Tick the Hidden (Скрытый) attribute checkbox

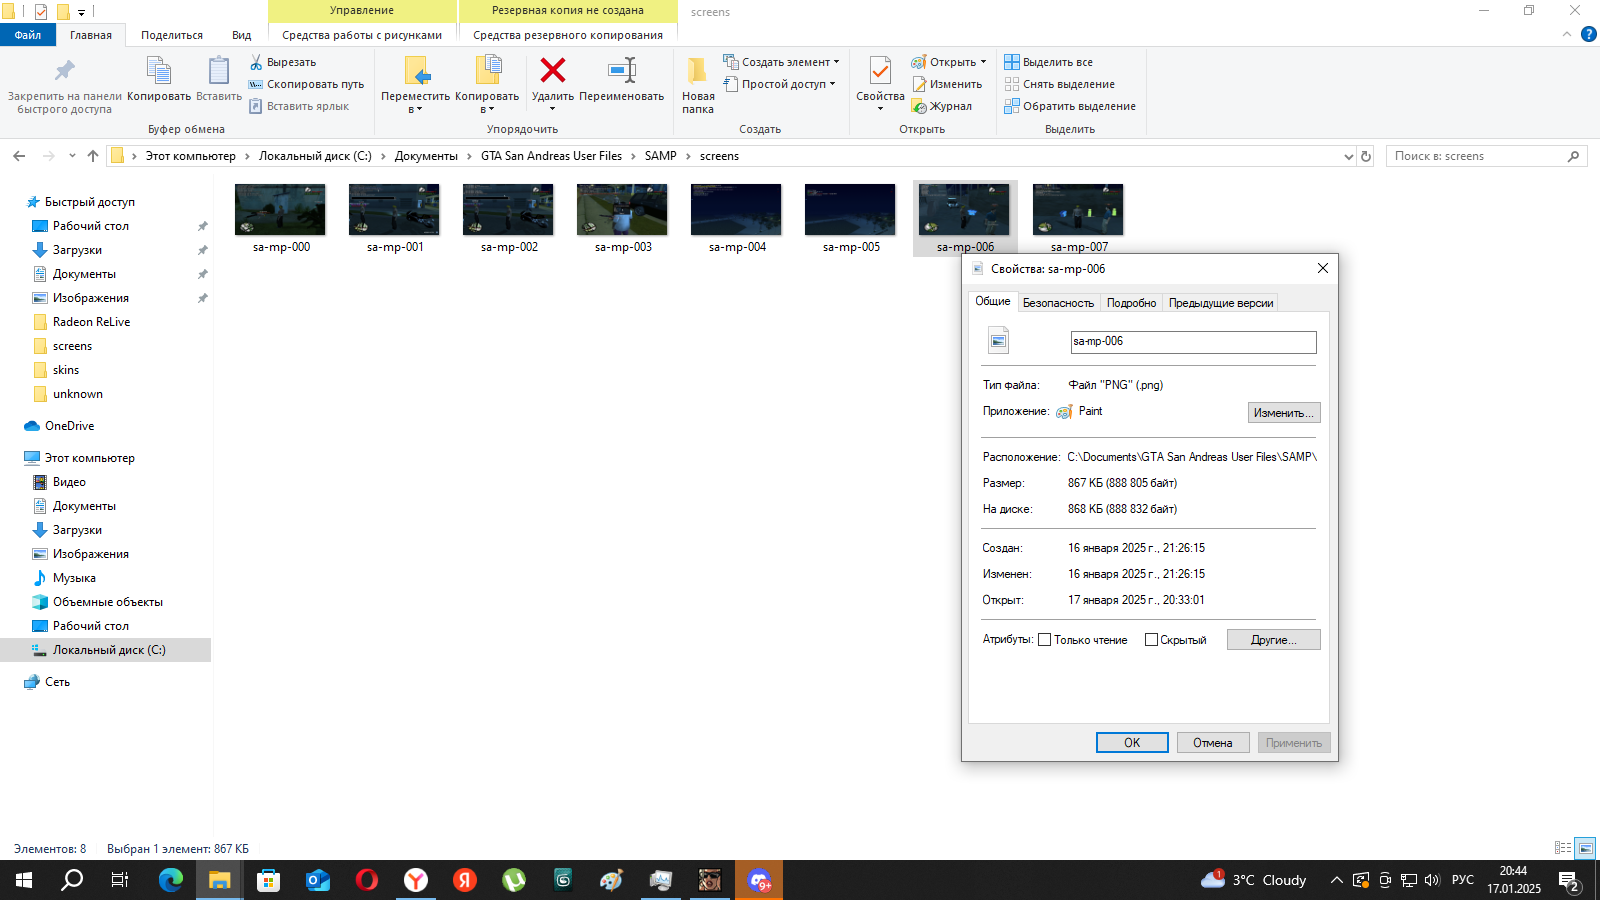pyautogui.click(x=1151, y=640)
